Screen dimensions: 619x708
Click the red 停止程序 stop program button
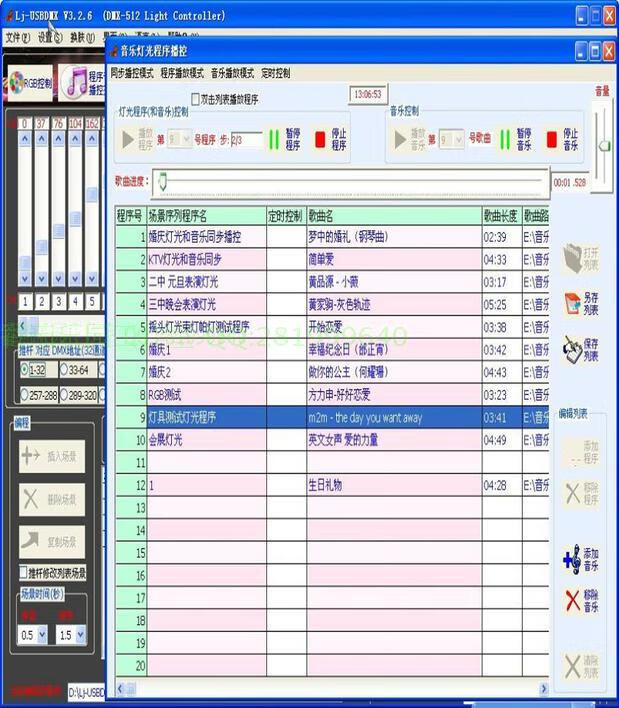[x=330, y=139]
